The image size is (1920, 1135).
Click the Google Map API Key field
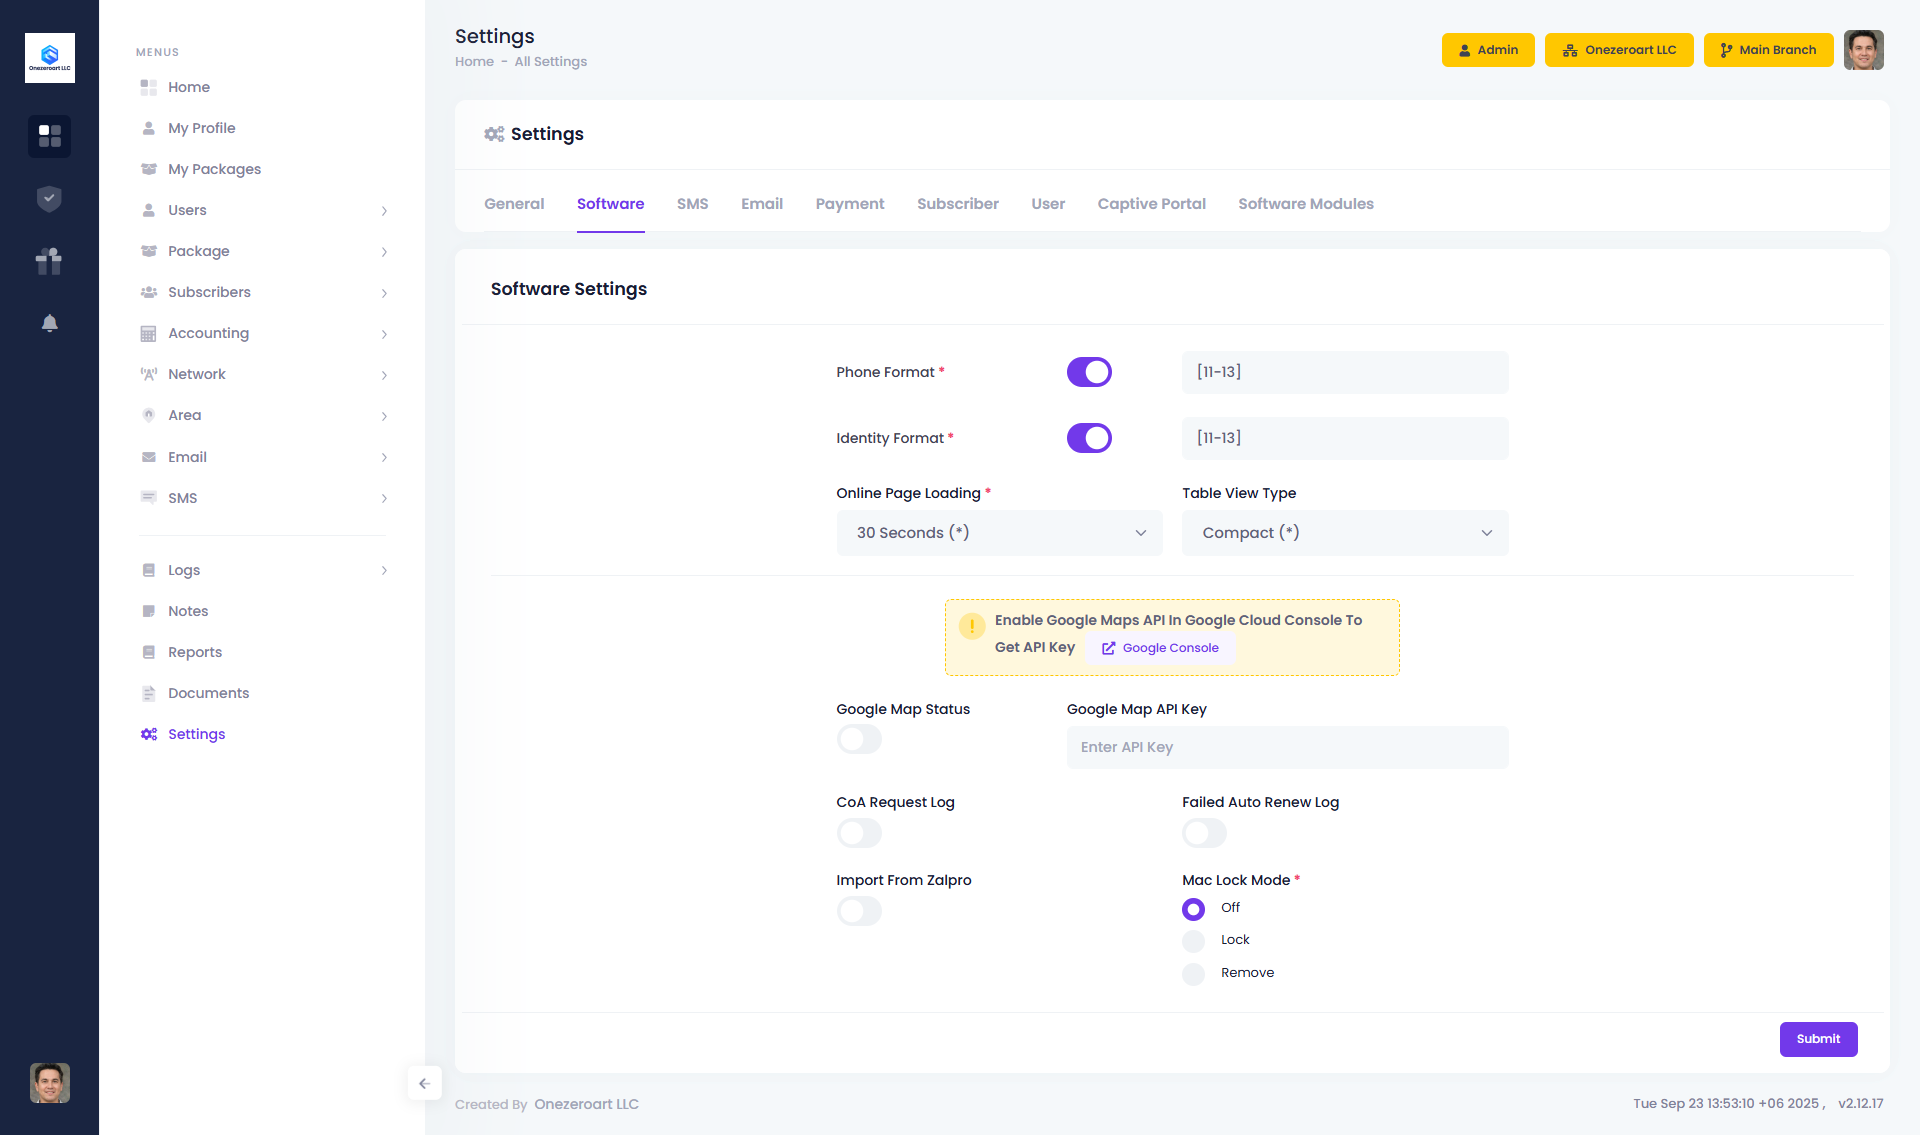pyautogui.click(x=1287, y=747)
